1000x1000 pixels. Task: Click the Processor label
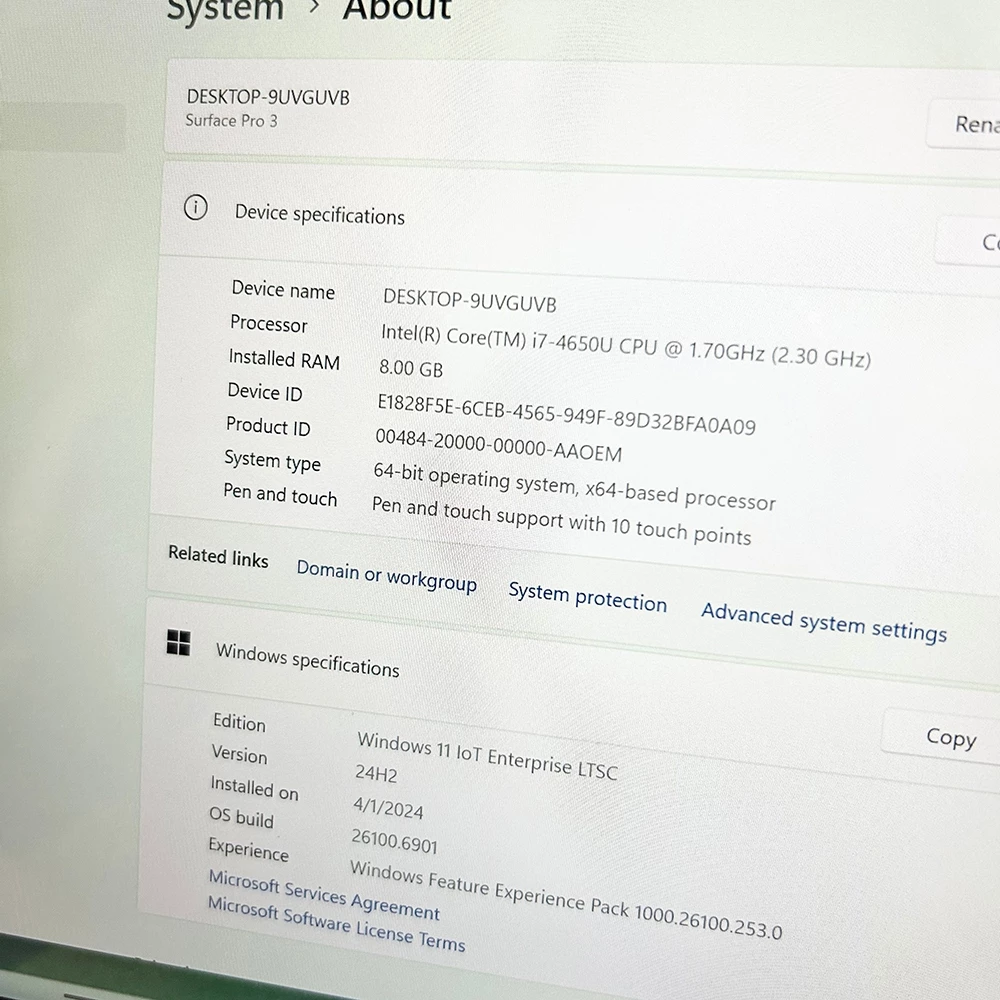pos(268,323)
